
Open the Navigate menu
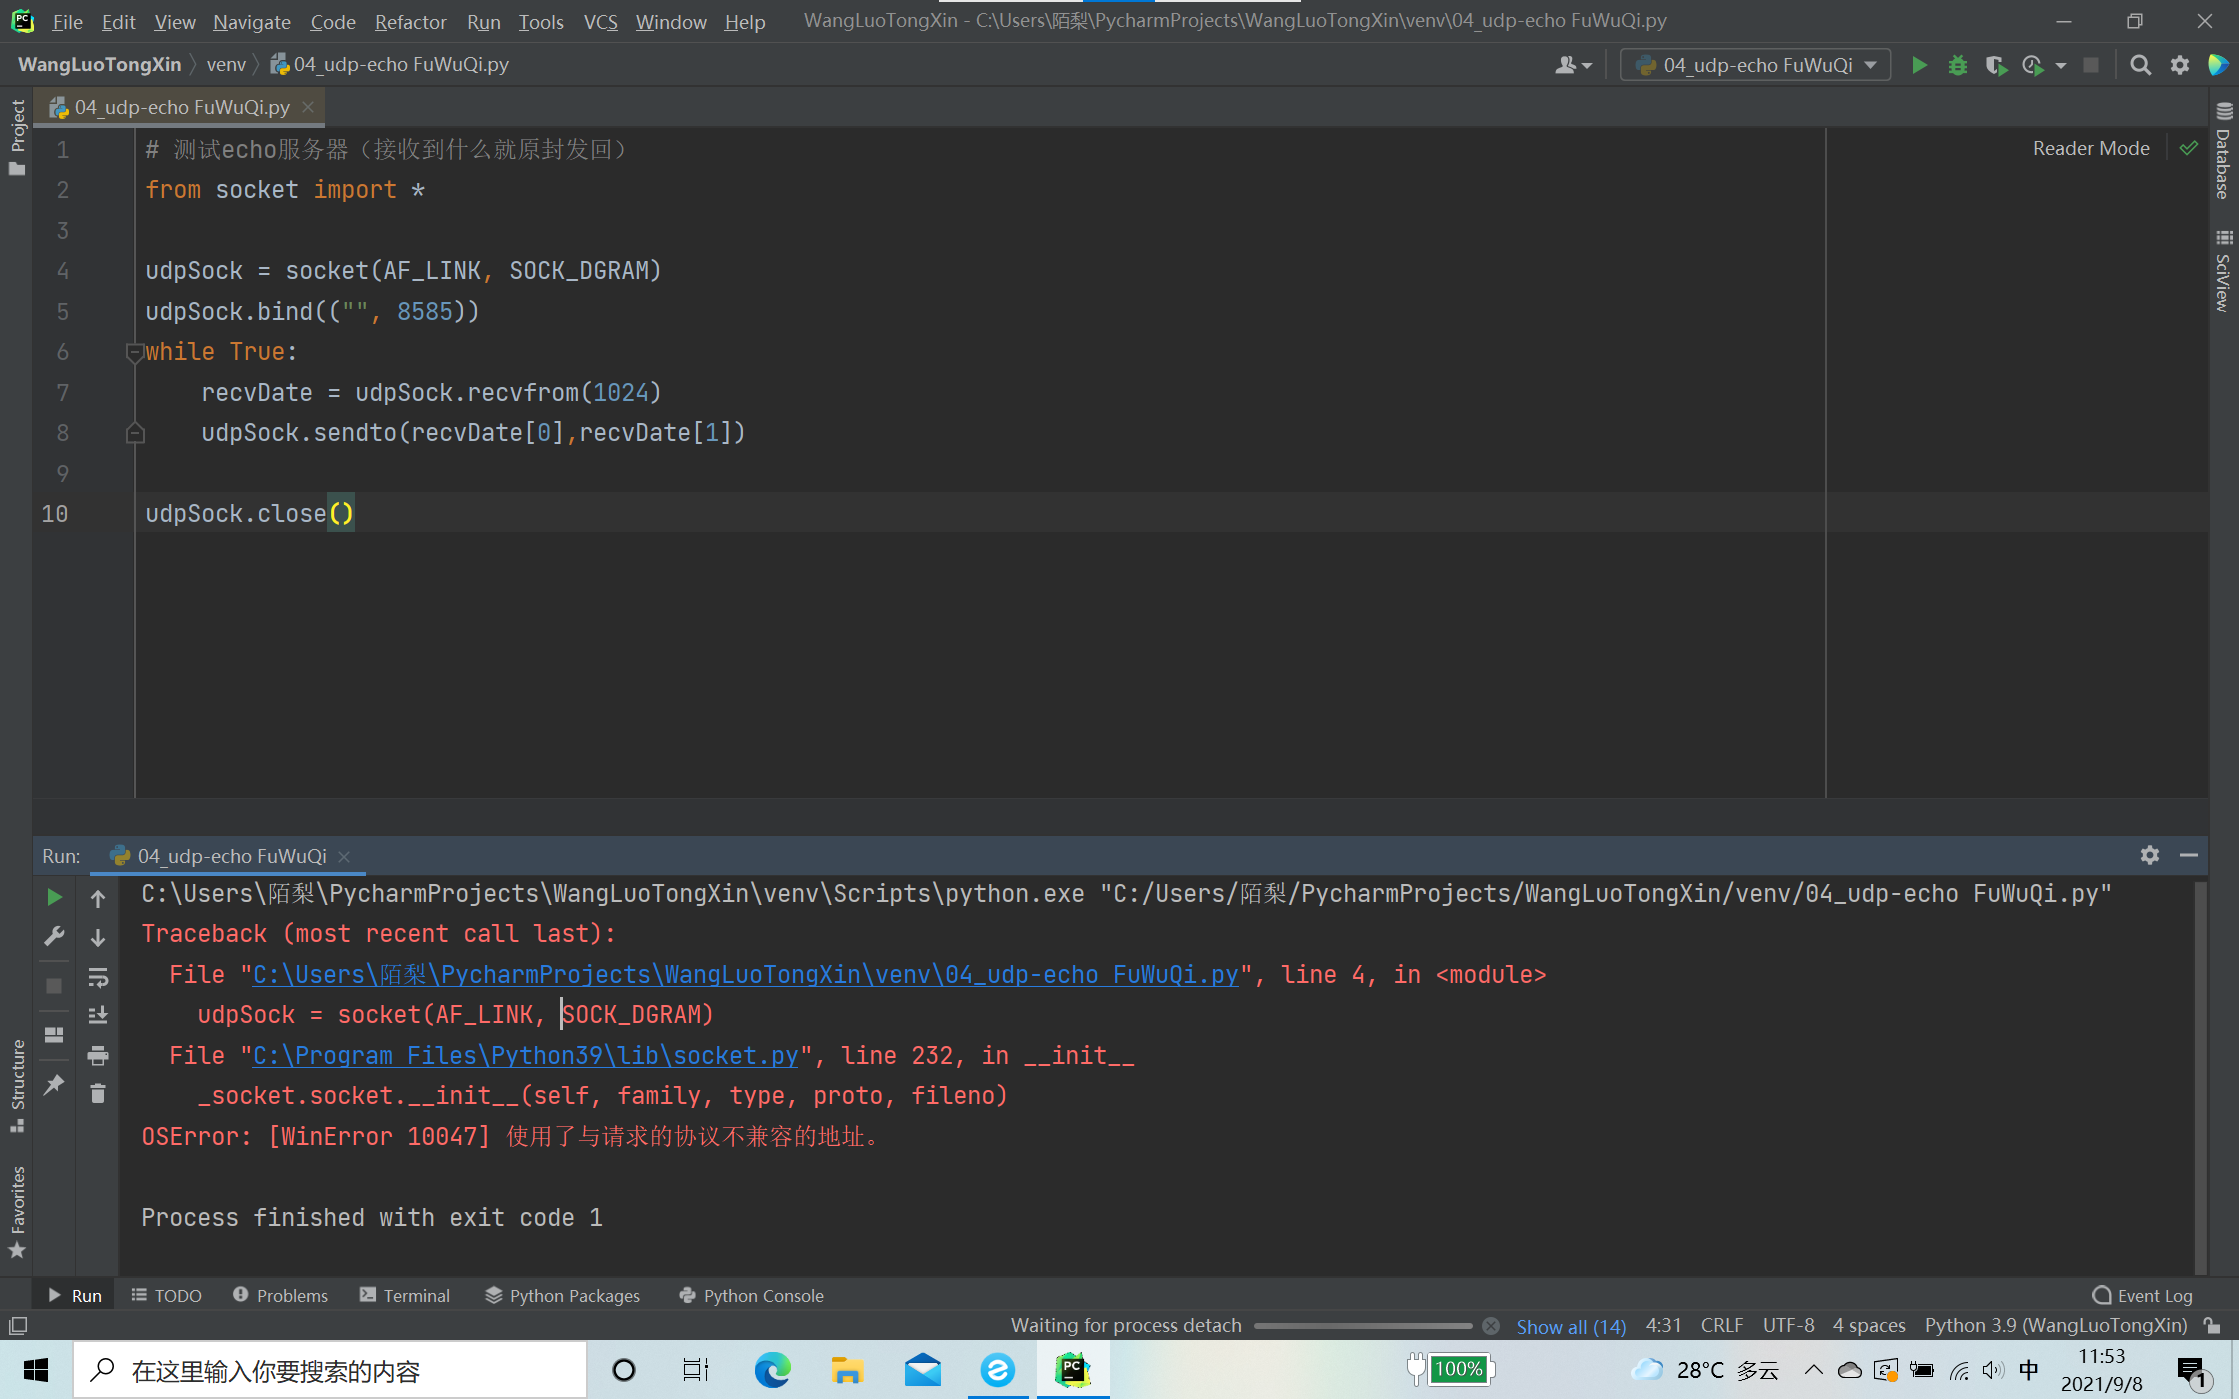coord(251,21)
